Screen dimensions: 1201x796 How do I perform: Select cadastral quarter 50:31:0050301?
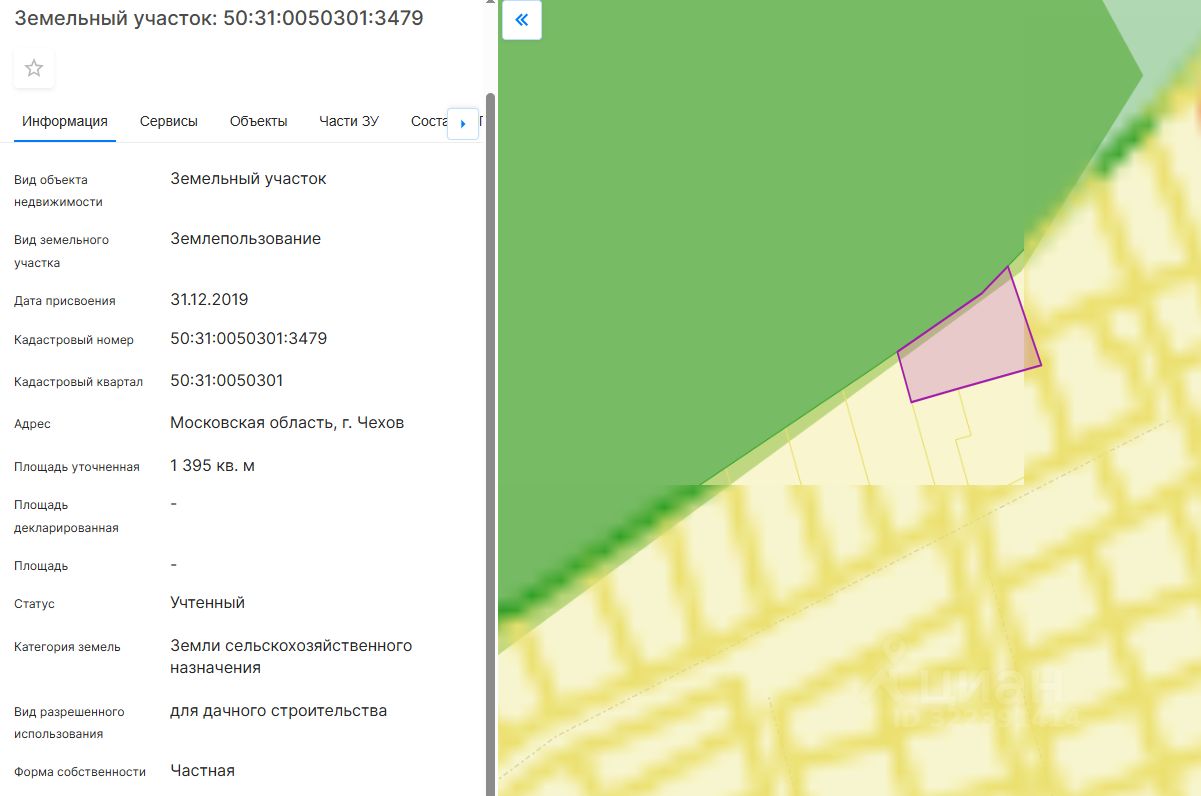[x=227, y=381]
